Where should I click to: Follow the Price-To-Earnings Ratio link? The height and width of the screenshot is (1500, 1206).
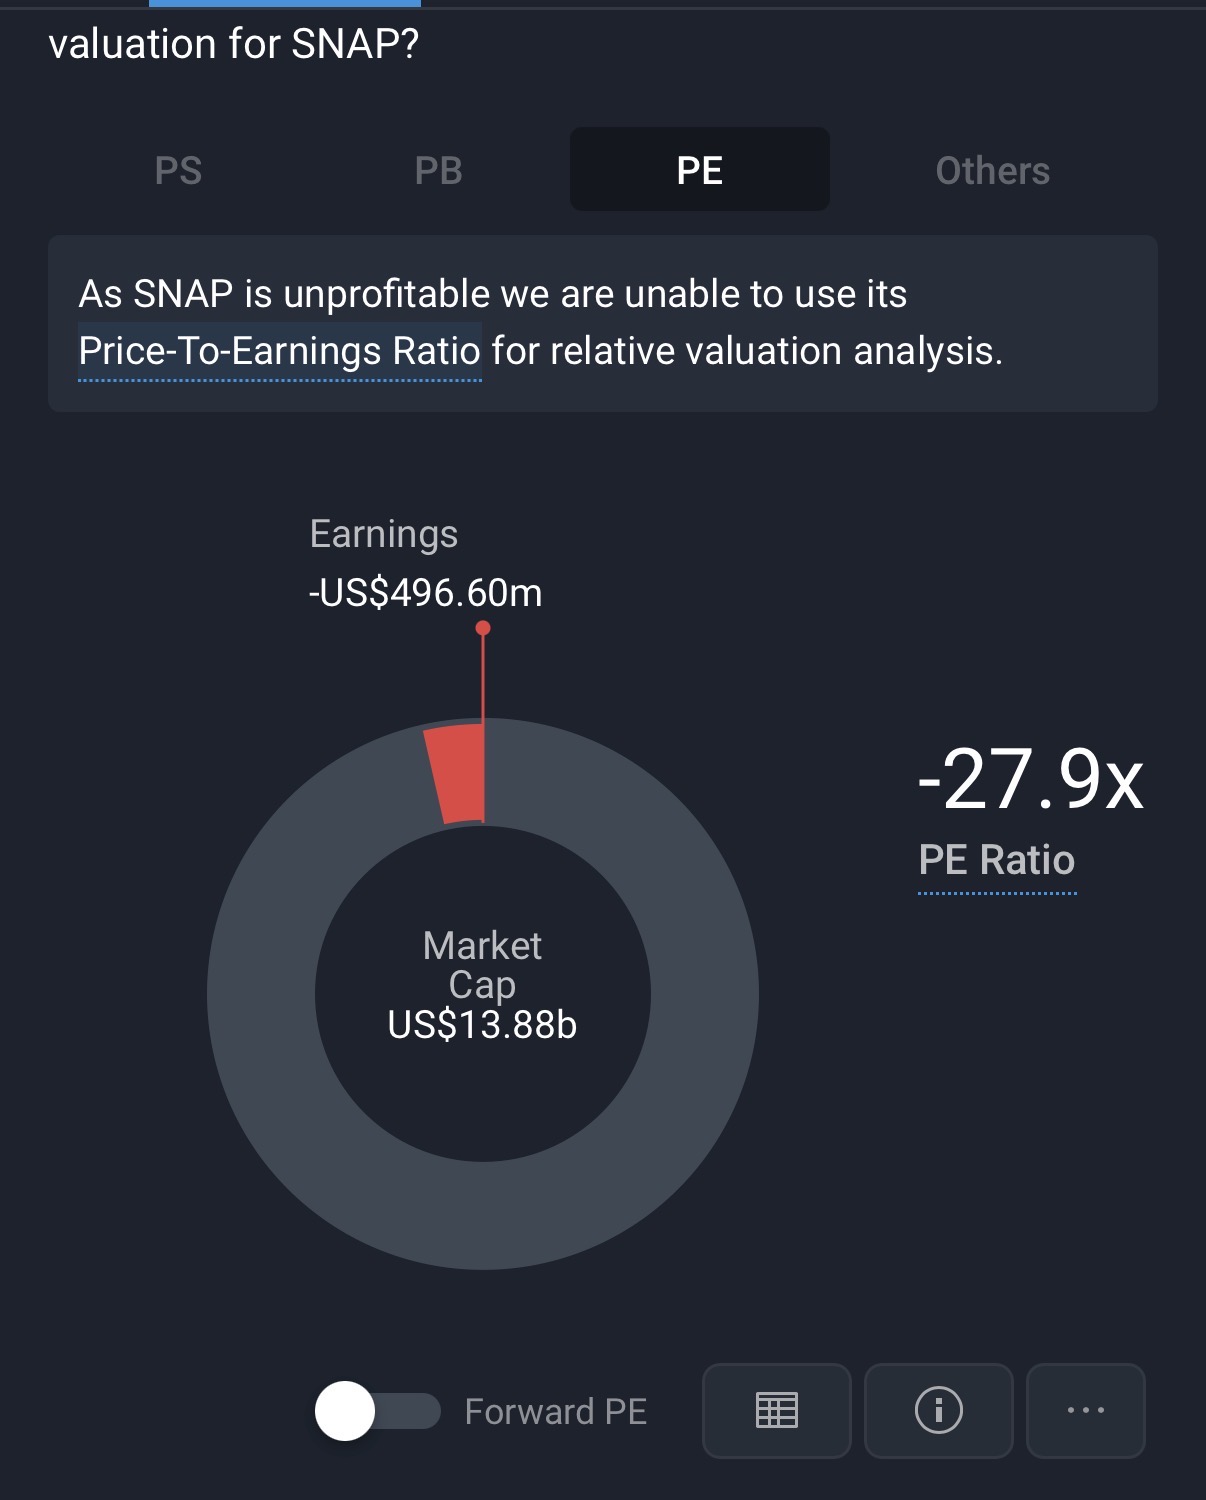click(x=279, y=351)
